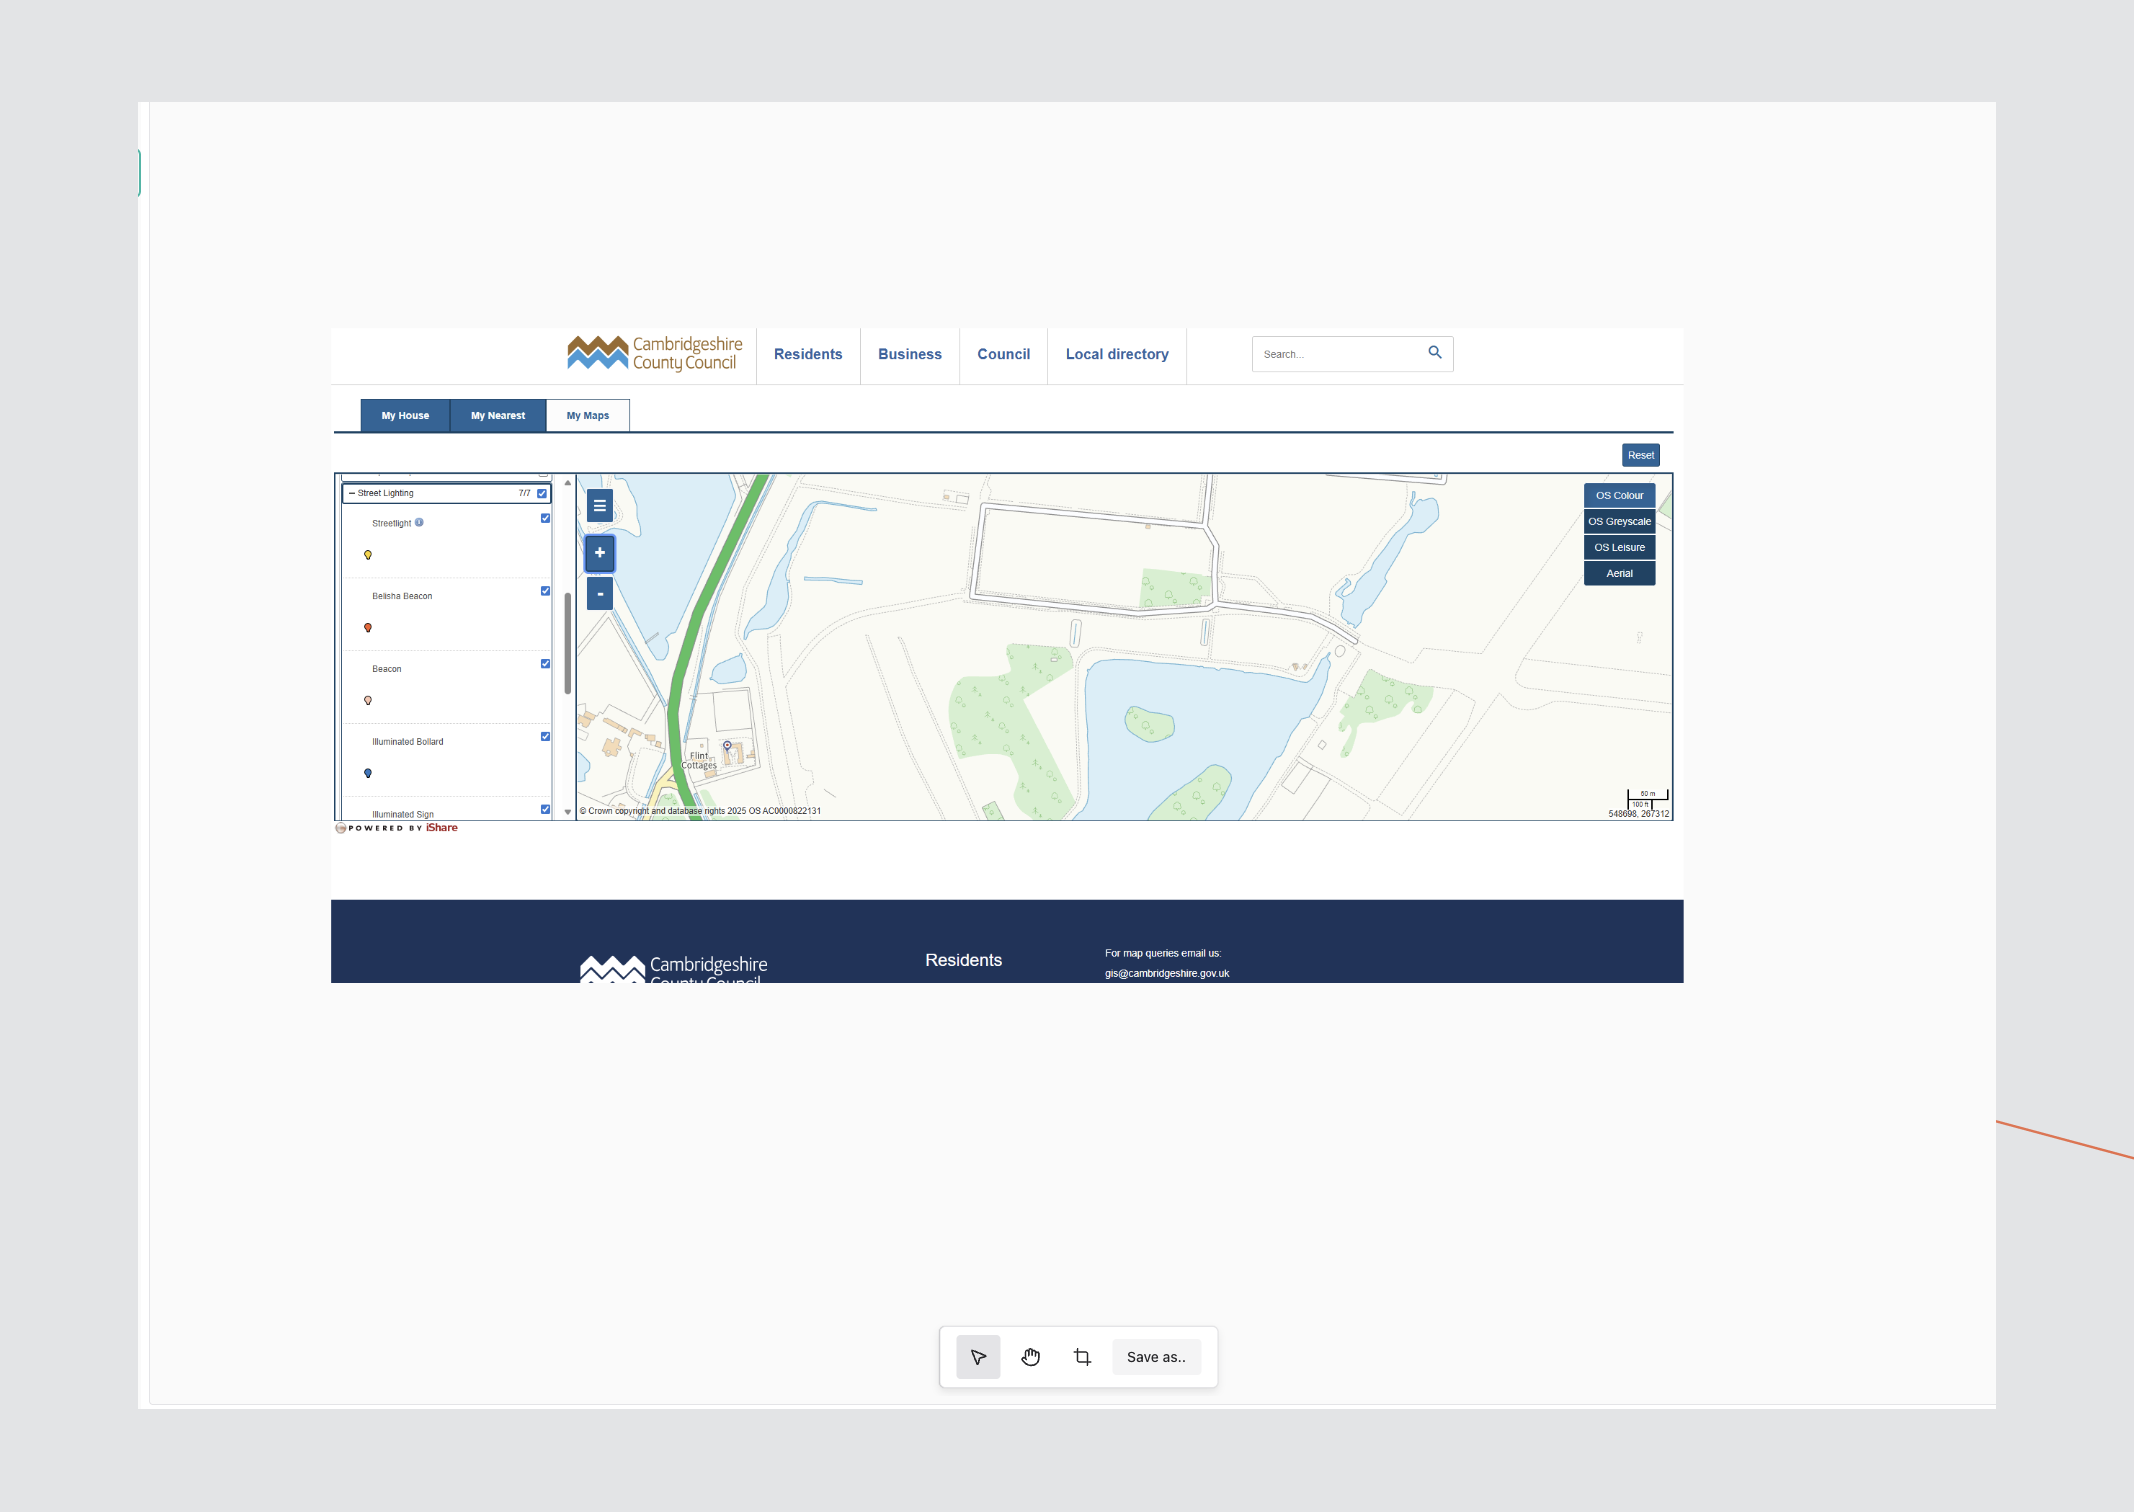Collapse the Street Lighting layer group

click(x=352, y=493)
